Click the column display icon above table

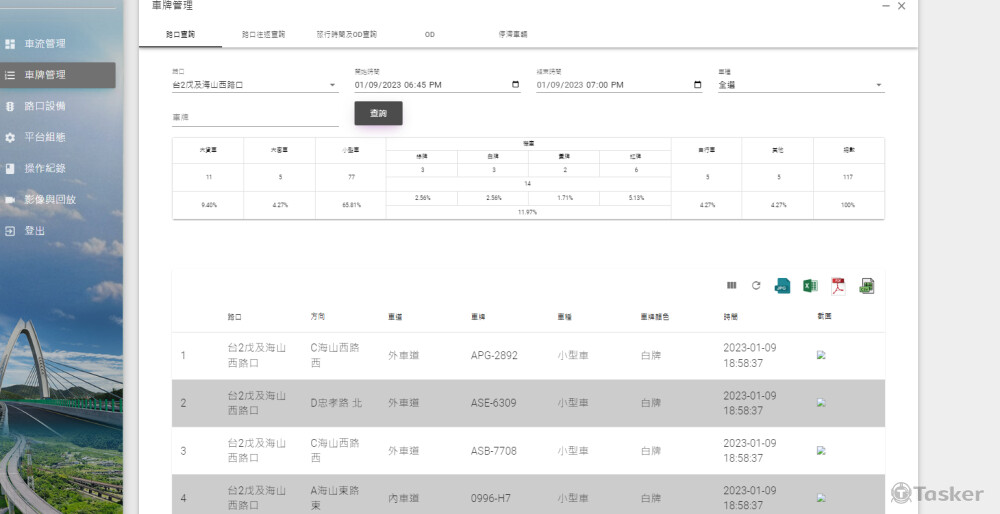pos(731,286)
